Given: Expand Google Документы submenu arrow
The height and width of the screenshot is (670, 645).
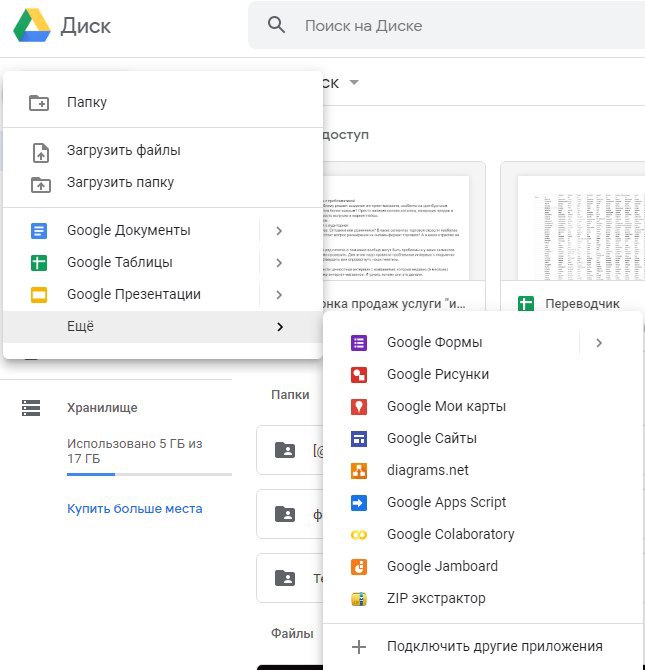Looking at the screenshot, I should [279, 231].
